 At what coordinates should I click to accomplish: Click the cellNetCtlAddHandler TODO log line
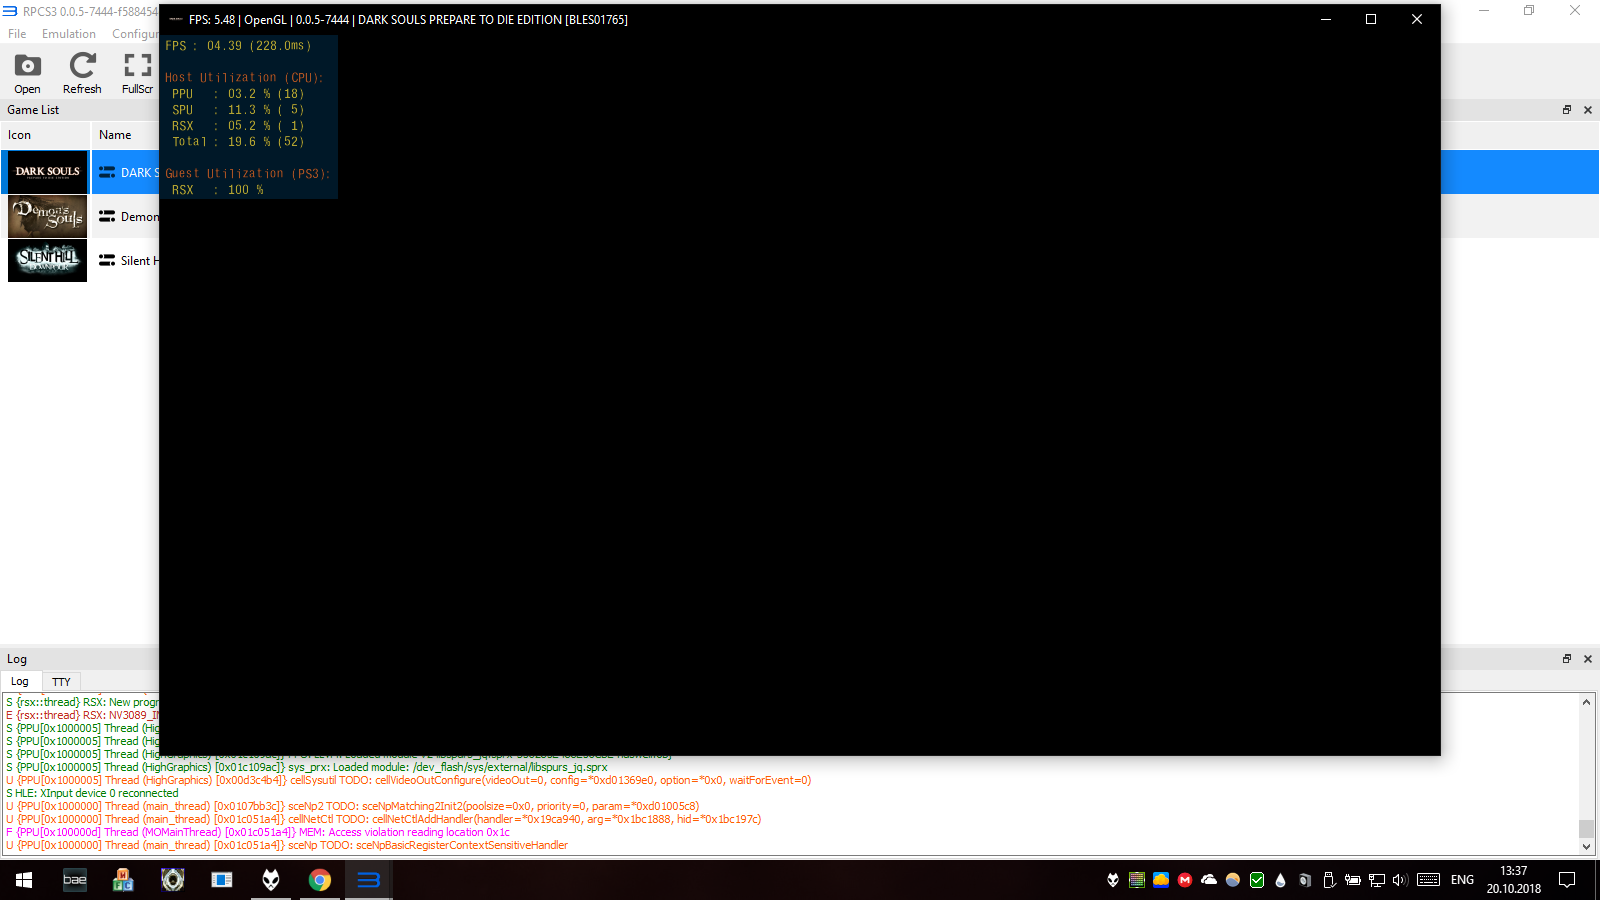383,819
